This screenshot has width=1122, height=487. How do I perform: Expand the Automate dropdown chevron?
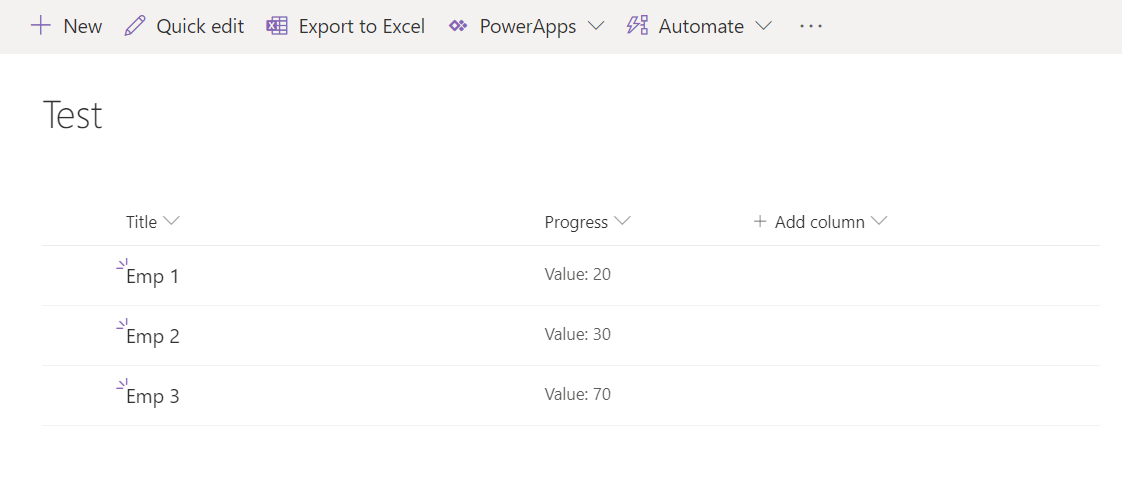(x=764, y=26)
